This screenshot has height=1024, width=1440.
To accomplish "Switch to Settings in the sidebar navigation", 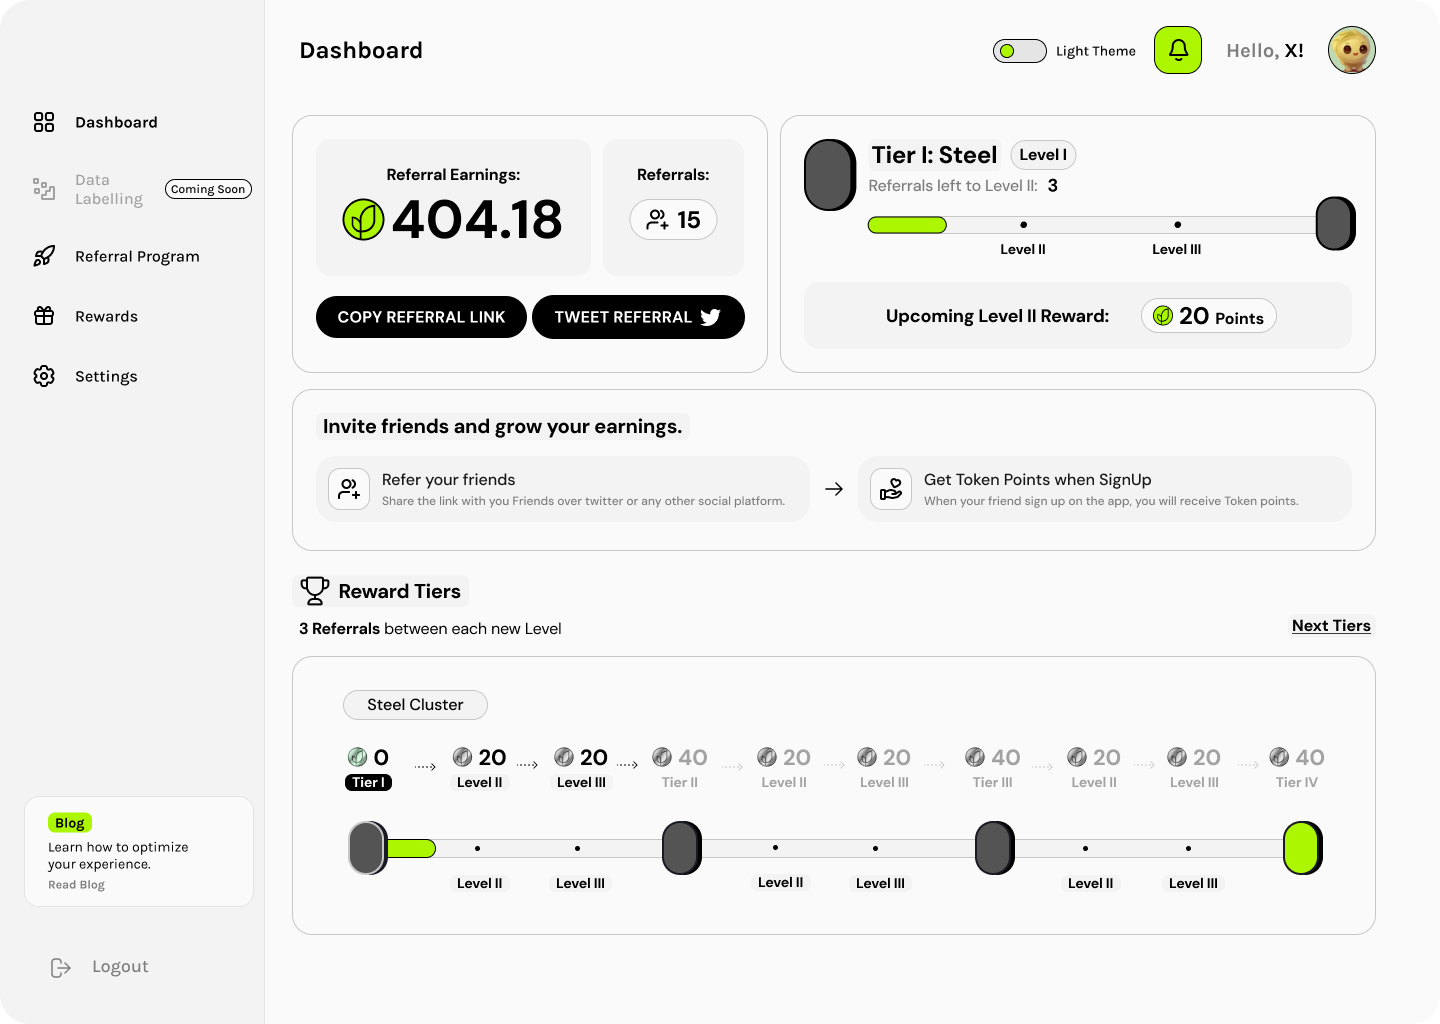I will pos(106,376).
